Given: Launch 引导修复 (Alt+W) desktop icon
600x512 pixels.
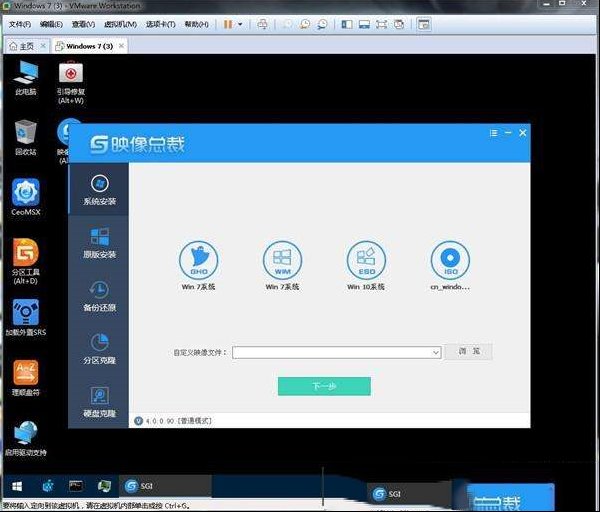Looking at the screenshot, I should [71, 82].
